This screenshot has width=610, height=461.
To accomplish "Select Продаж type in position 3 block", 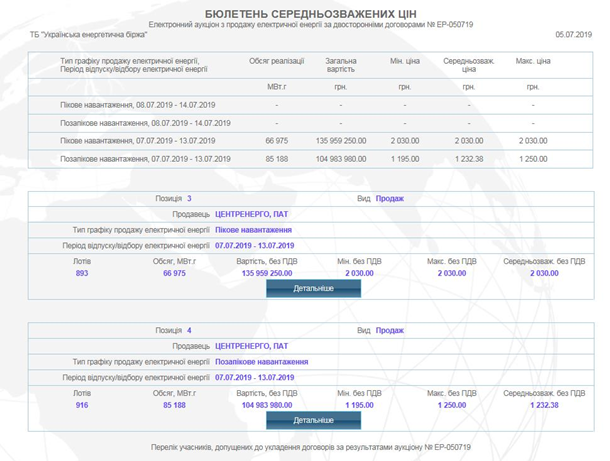I will (x=390, y=199).
